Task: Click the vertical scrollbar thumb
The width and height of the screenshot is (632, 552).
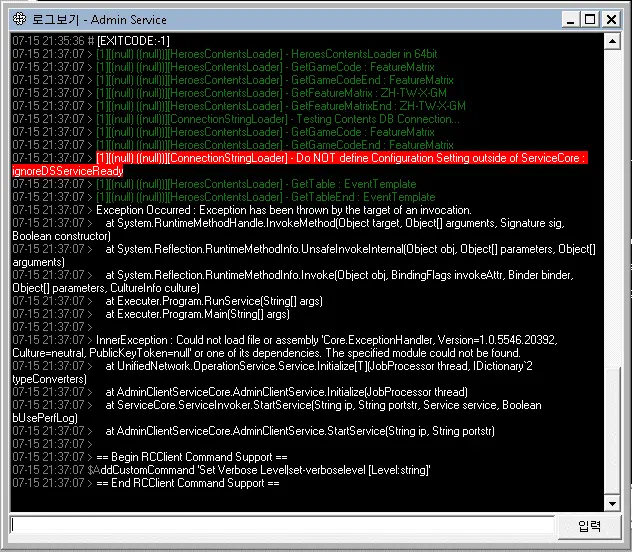Action: (612, 431)
